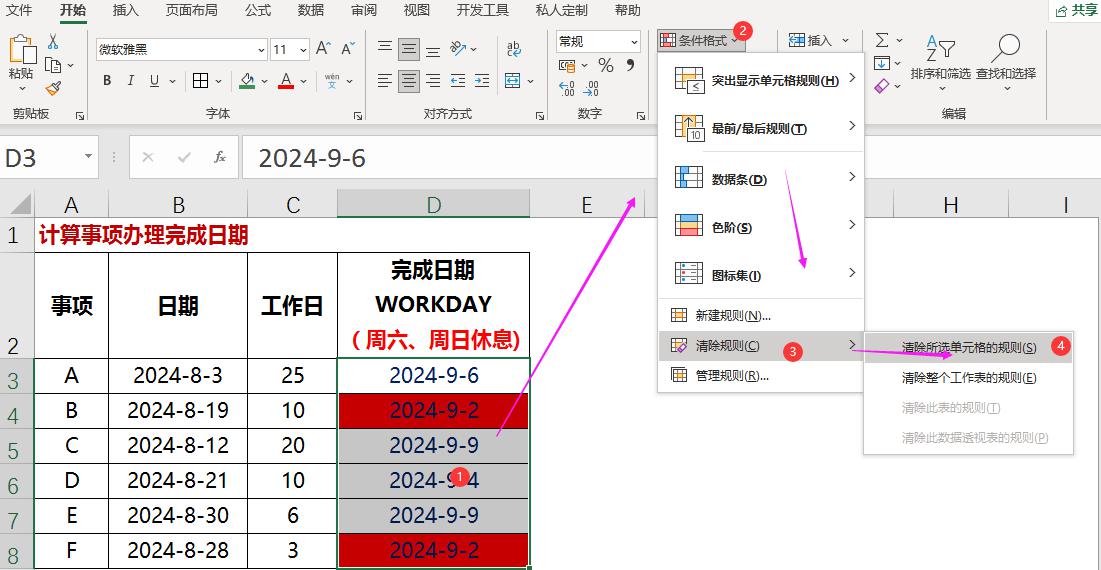Click the 共享 share button
Screen dimensions: 1101x570
[x=1076, y=11]
